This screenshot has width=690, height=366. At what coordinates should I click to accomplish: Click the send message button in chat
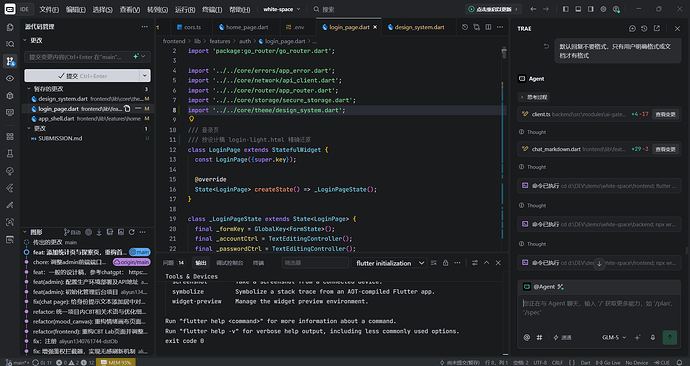point(670,337)
